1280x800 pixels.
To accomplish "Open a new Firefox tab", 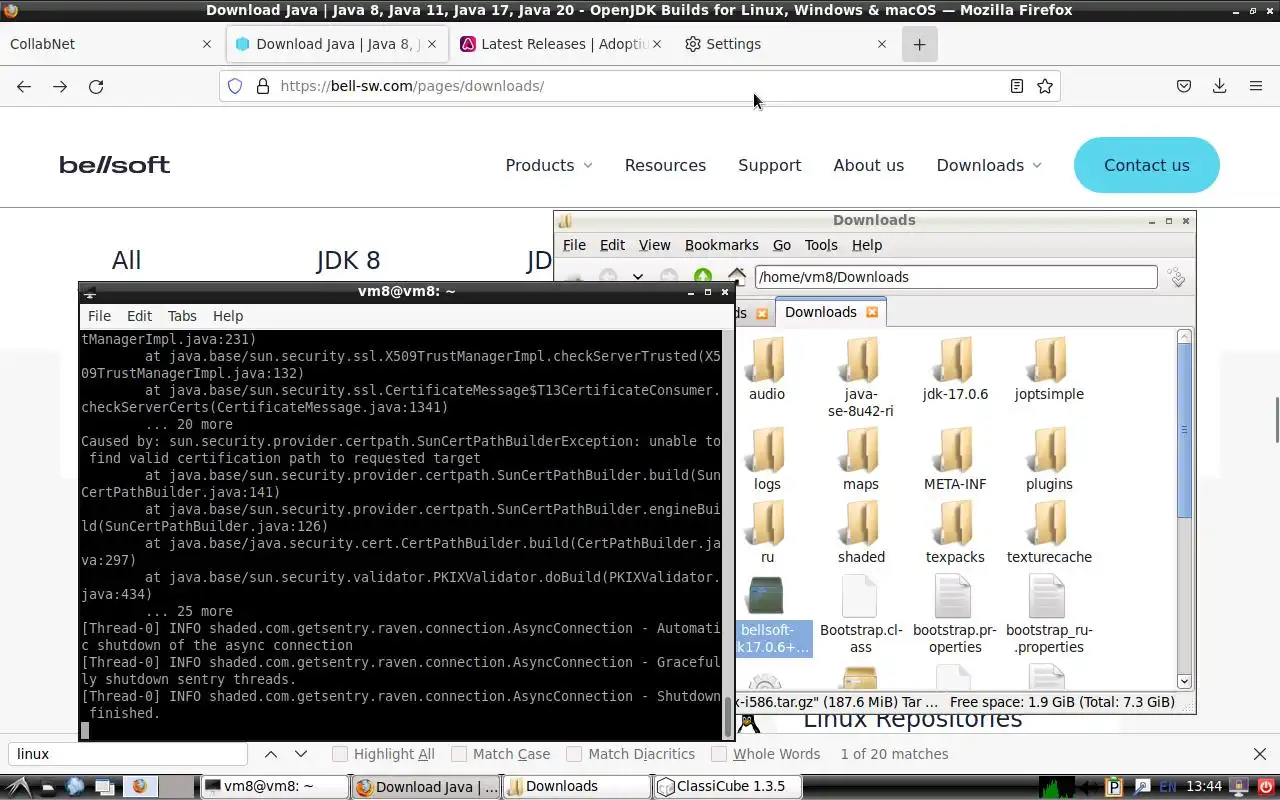I will click(x=919, y=44).
